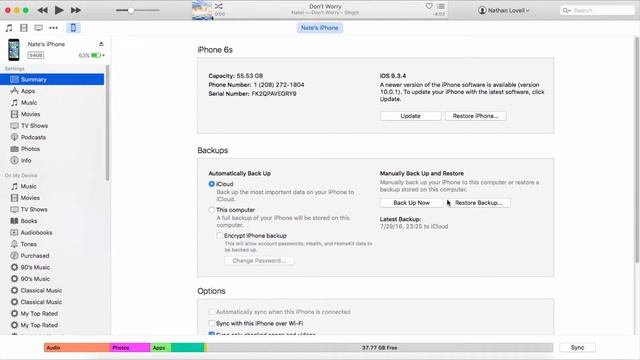Image resolution: width=640 pixels, height=360 pixels.
Task: Rewind to the previous track
Action: click(42, 10)
